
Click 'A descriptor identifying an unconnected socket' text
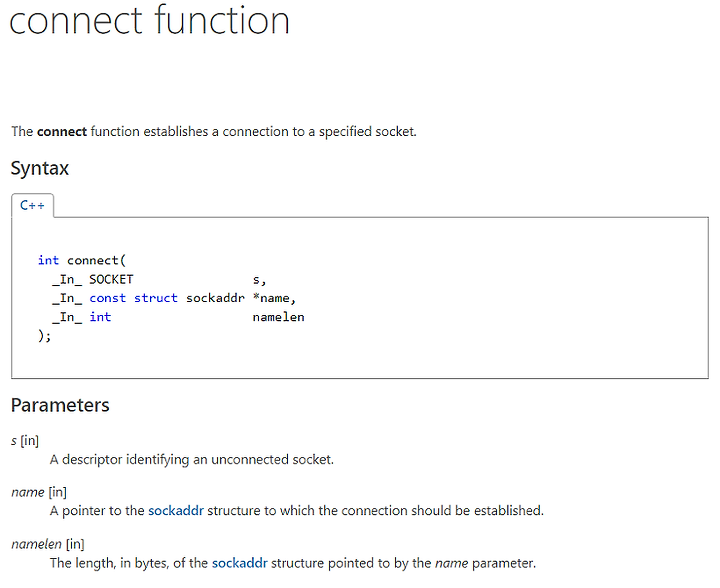coord(191,459)
